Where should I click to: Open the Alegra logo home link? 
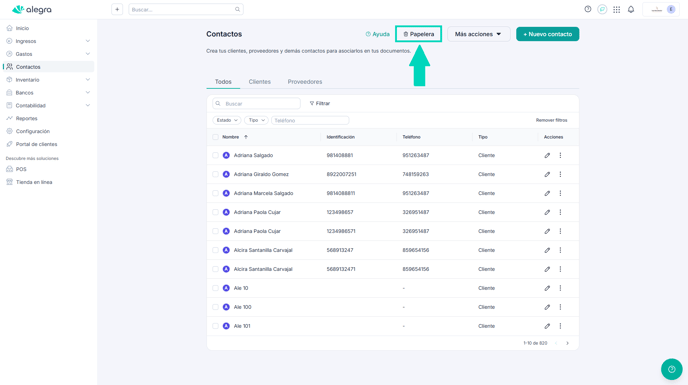32,9
